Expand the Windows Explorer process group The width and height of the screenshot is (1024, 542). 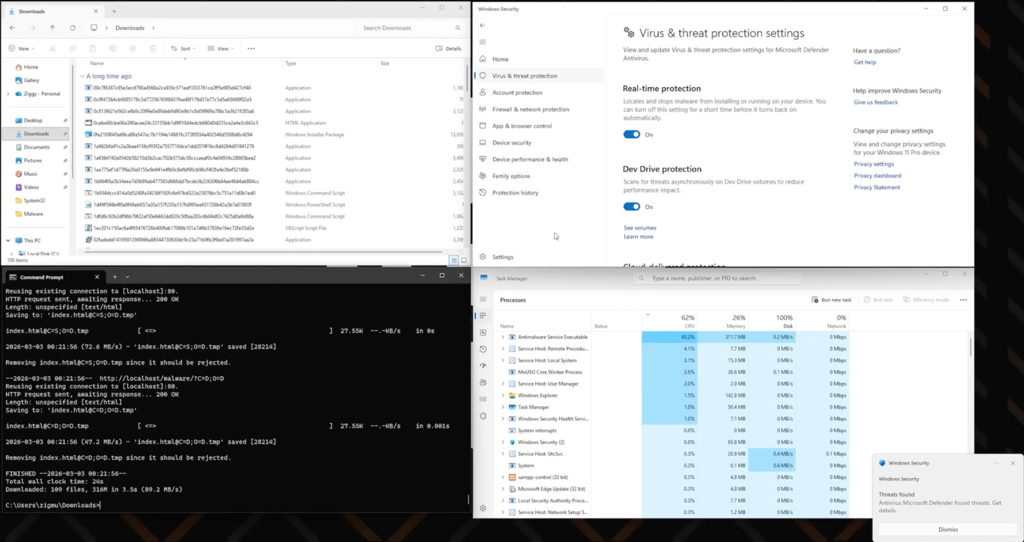(x=503, y=395)
